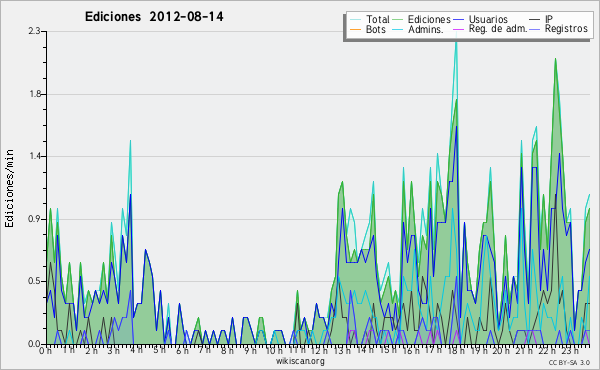
Task: Click the 'CC BY-SA 3.0' license text
Action: [x=569, y=363]
